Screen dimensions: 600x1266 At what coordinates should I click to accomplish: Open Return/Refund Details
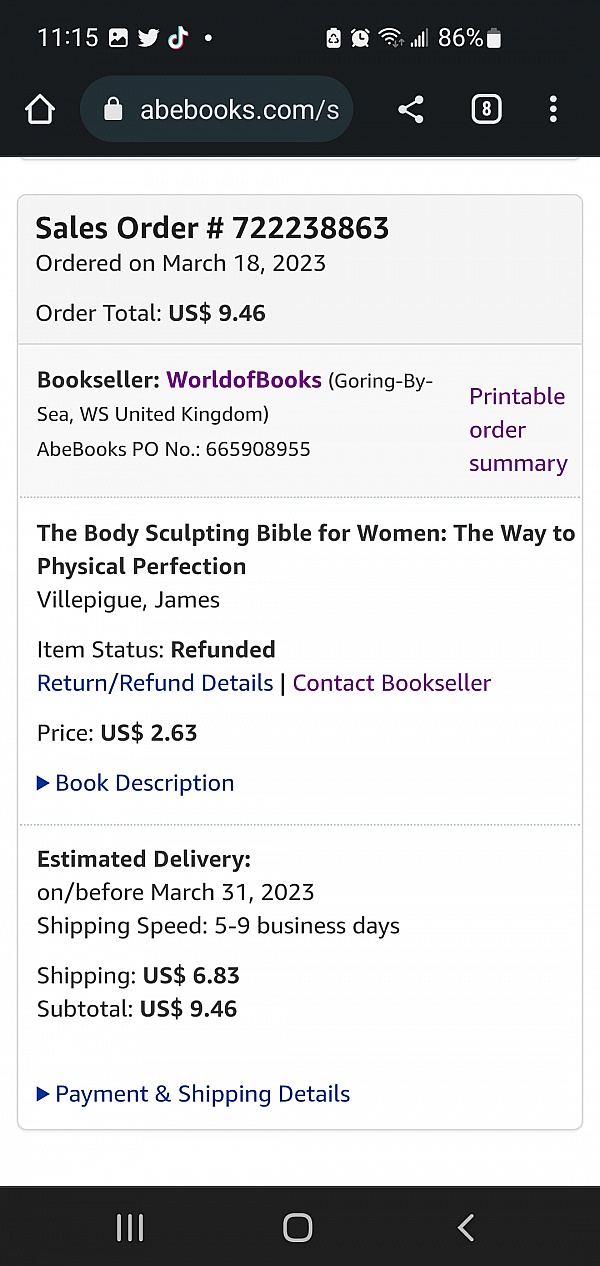154,683
